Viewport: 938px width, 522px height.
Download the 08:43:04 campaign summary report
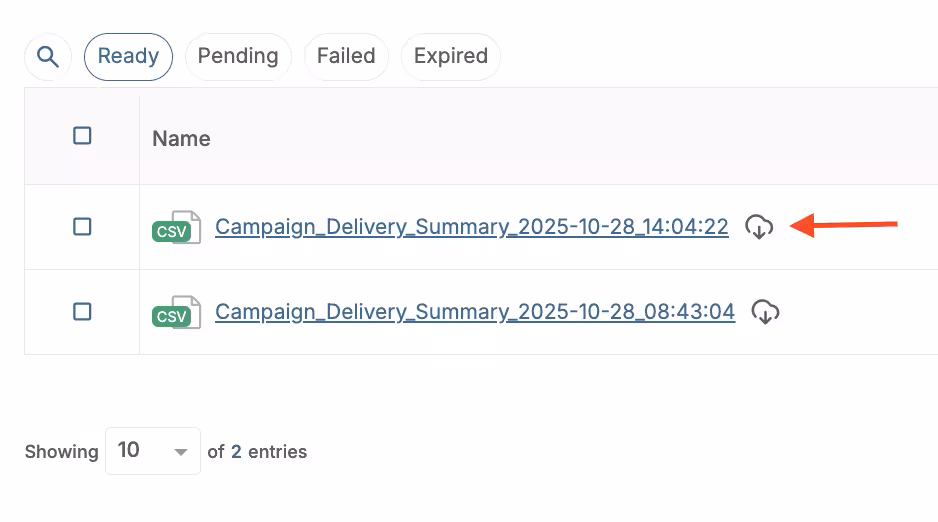tap(765, 312)
